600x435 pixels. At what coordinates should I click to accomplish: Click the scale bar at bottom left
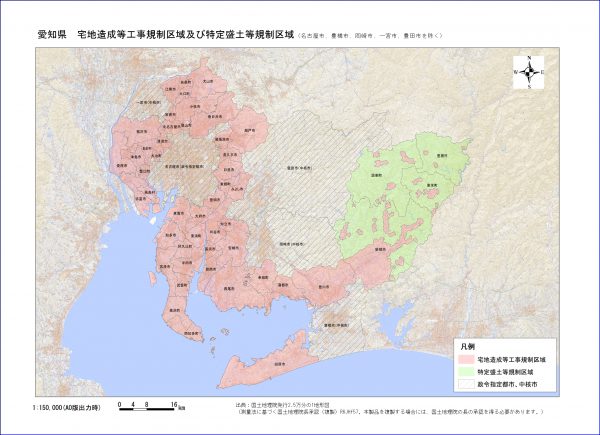click(147, 405)
